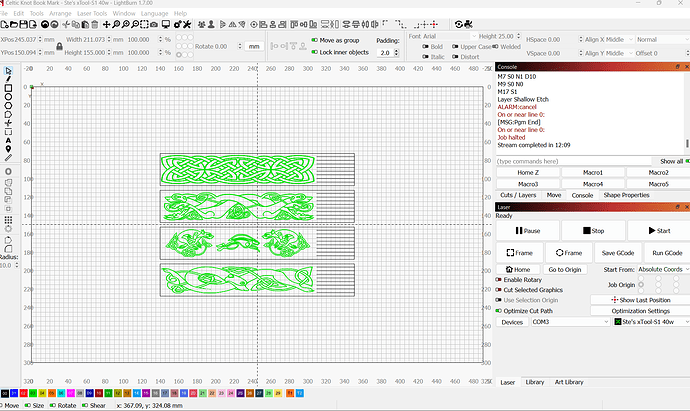Click the square Frame button
This screenshot has height=411, width=690.
point(518,253)
